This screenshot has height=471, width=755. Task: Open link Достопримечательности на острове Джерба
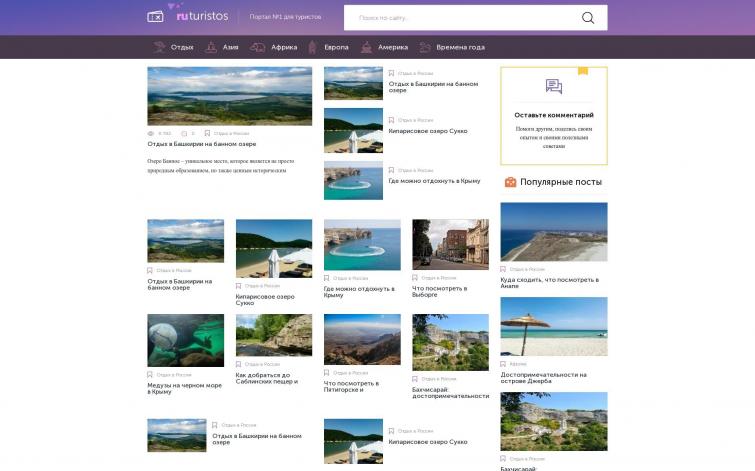(x=544, y=378)
